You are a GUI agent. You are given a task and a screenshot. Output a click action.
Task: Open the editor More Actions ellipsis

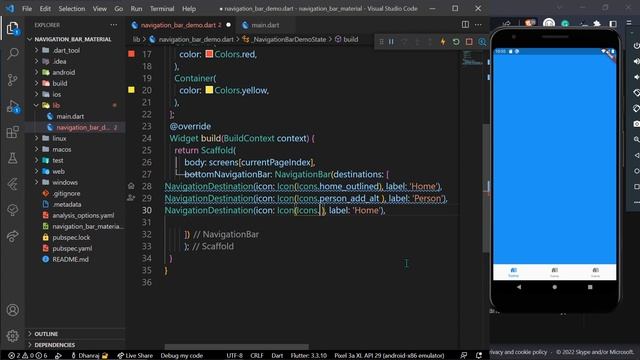[x=478, y=24]
